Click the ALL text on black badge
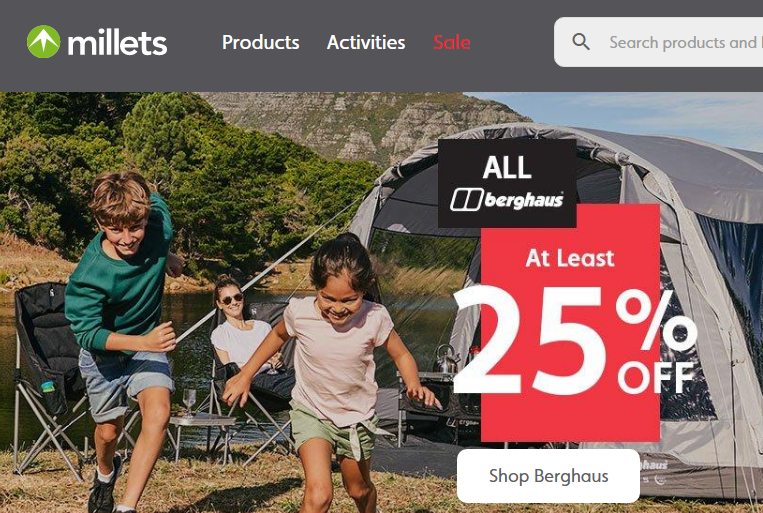Screen dimensions: 763x513 507,167
